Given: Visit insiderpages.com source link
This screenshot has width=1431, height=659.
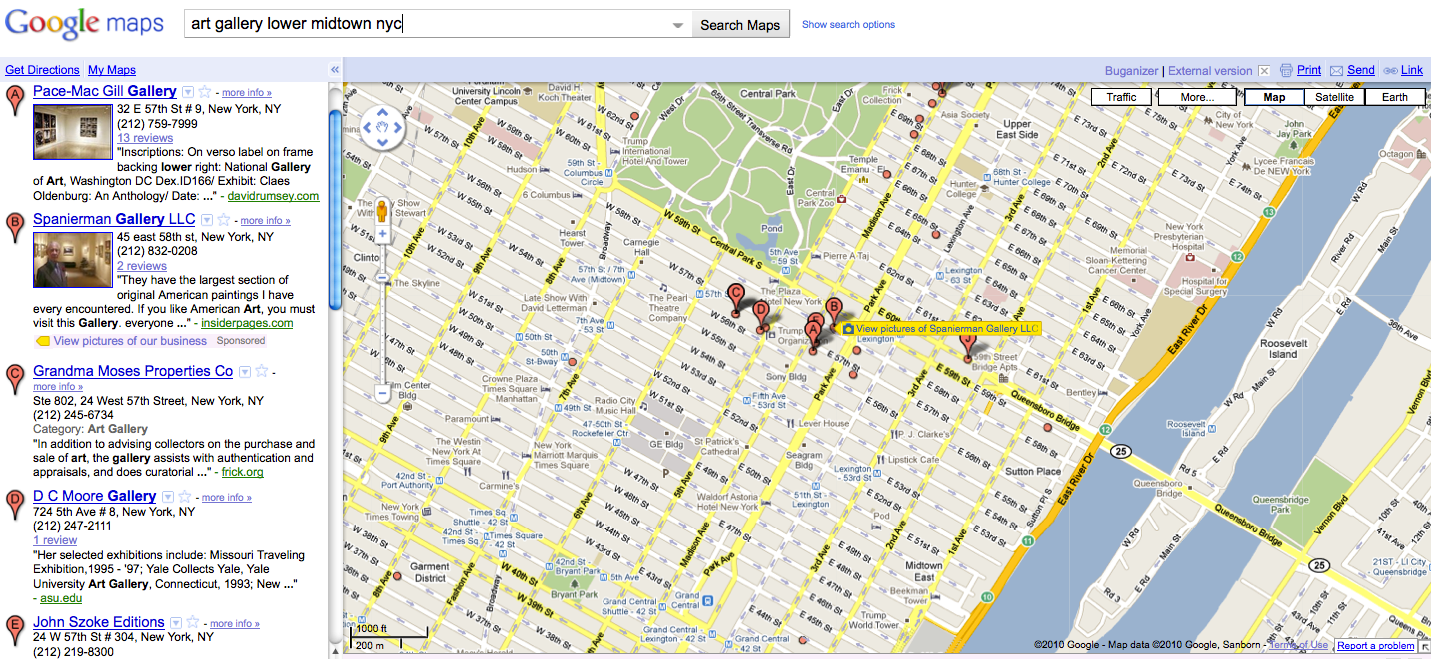Looking at the screenshot, I should pyautogui.click(x=247, y=323).
